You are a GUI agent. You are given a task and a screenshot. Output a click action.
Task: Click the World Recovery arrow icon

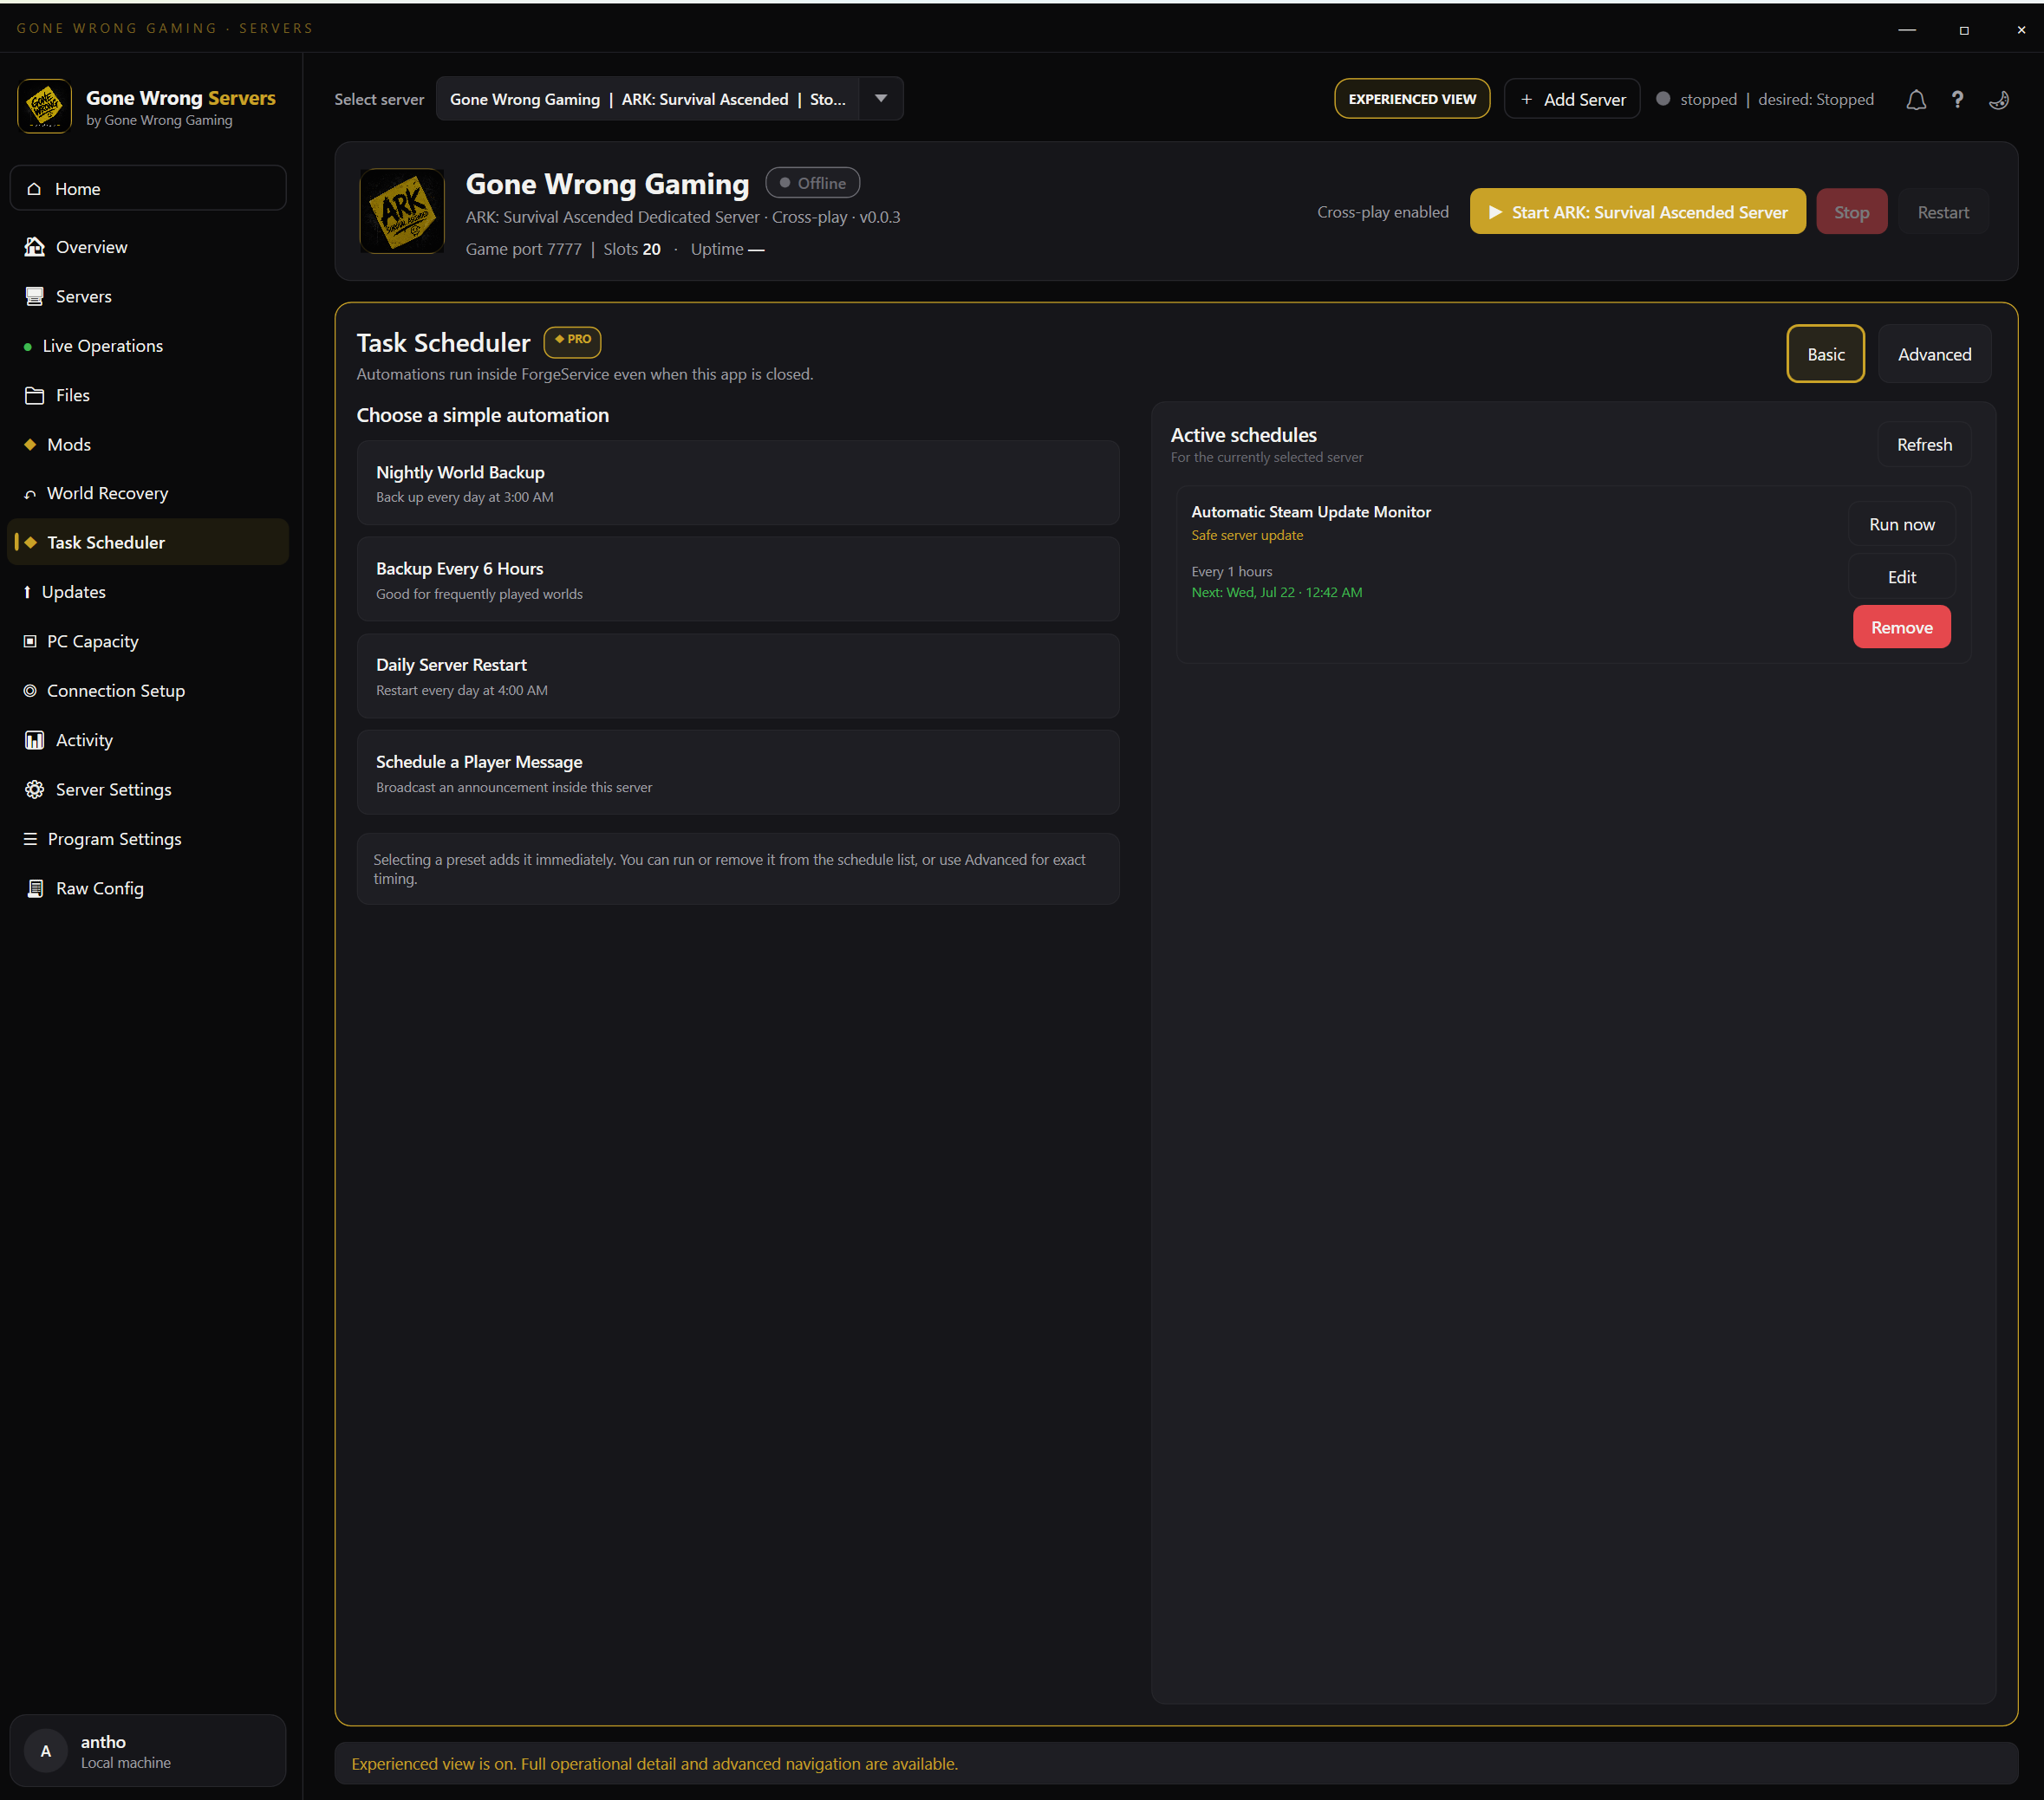pyautogui.click(x=30, y=494)
